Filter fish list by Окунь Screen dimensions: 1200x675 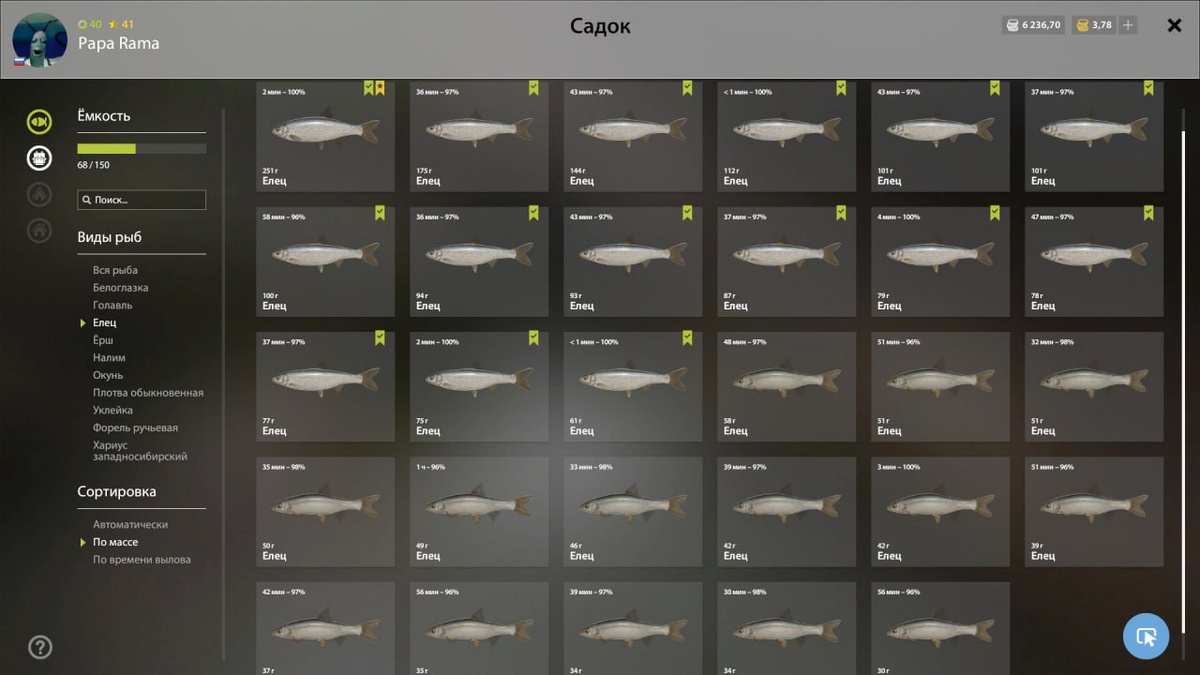click(x=108, y=375)
